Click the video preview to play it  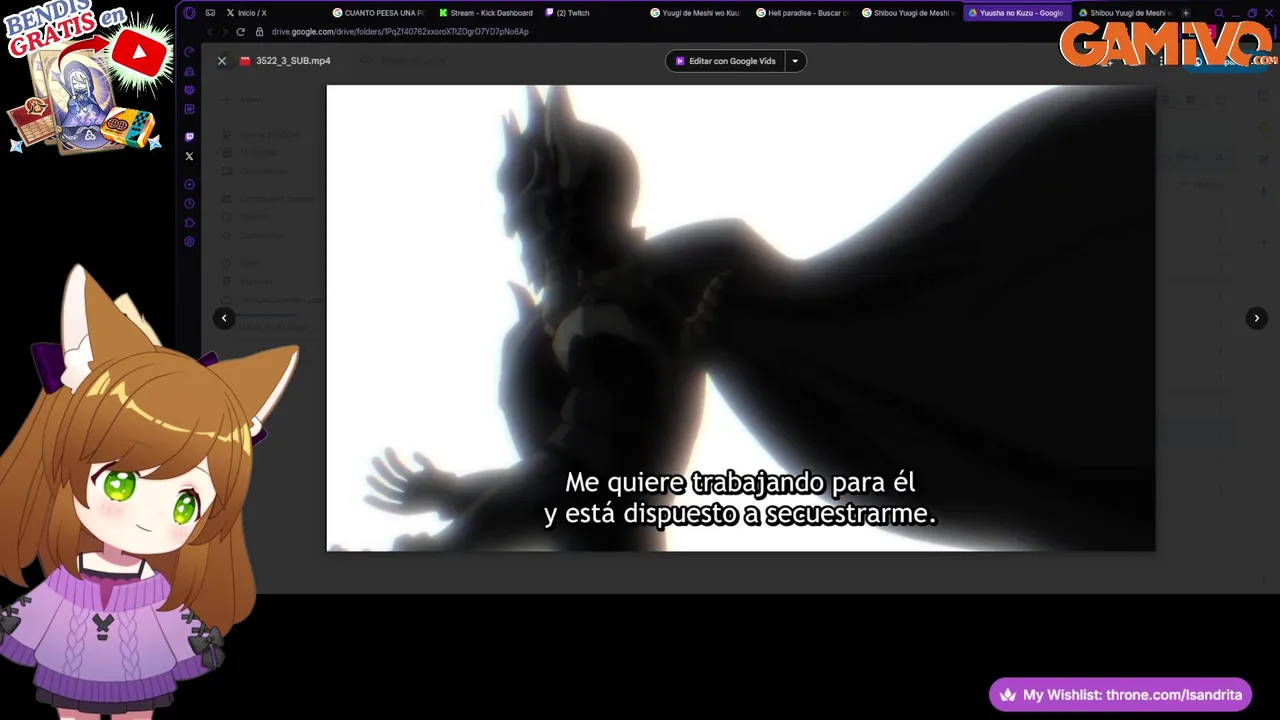click(741, 318)
